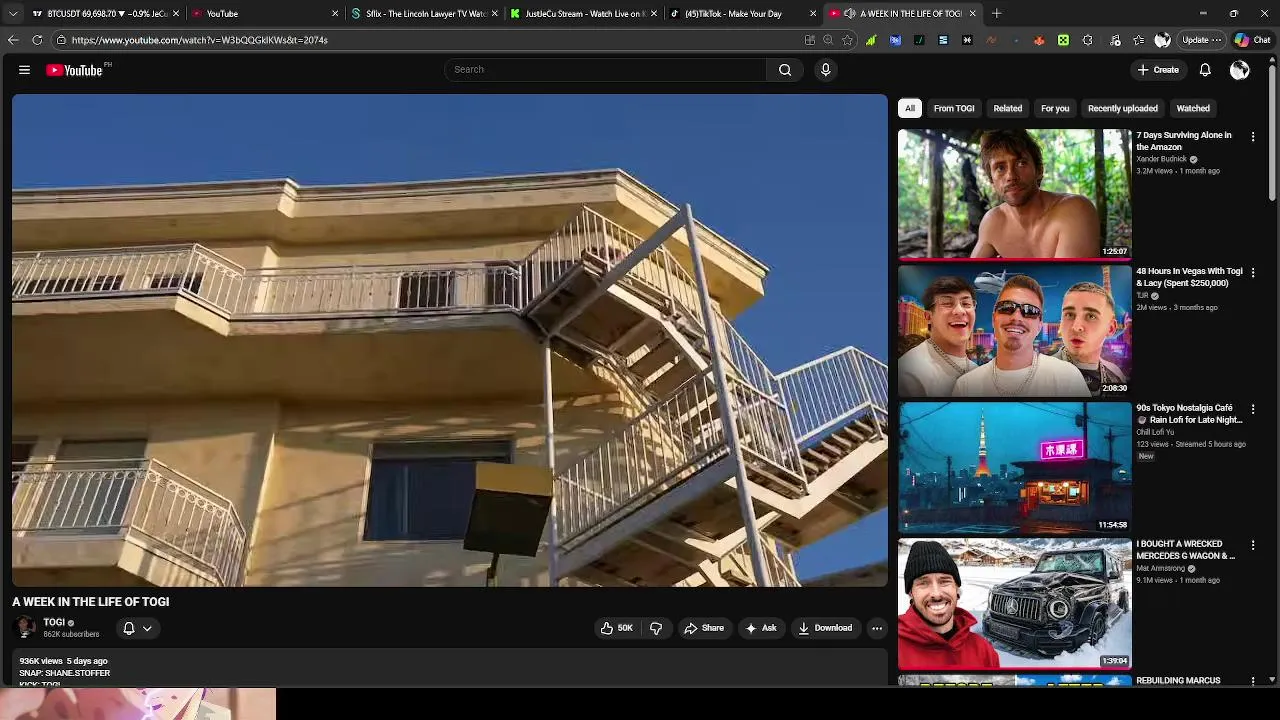This screenshot has height=720, width=1280.
Task: Select the Related filter chip
Action: [1008, 108]
